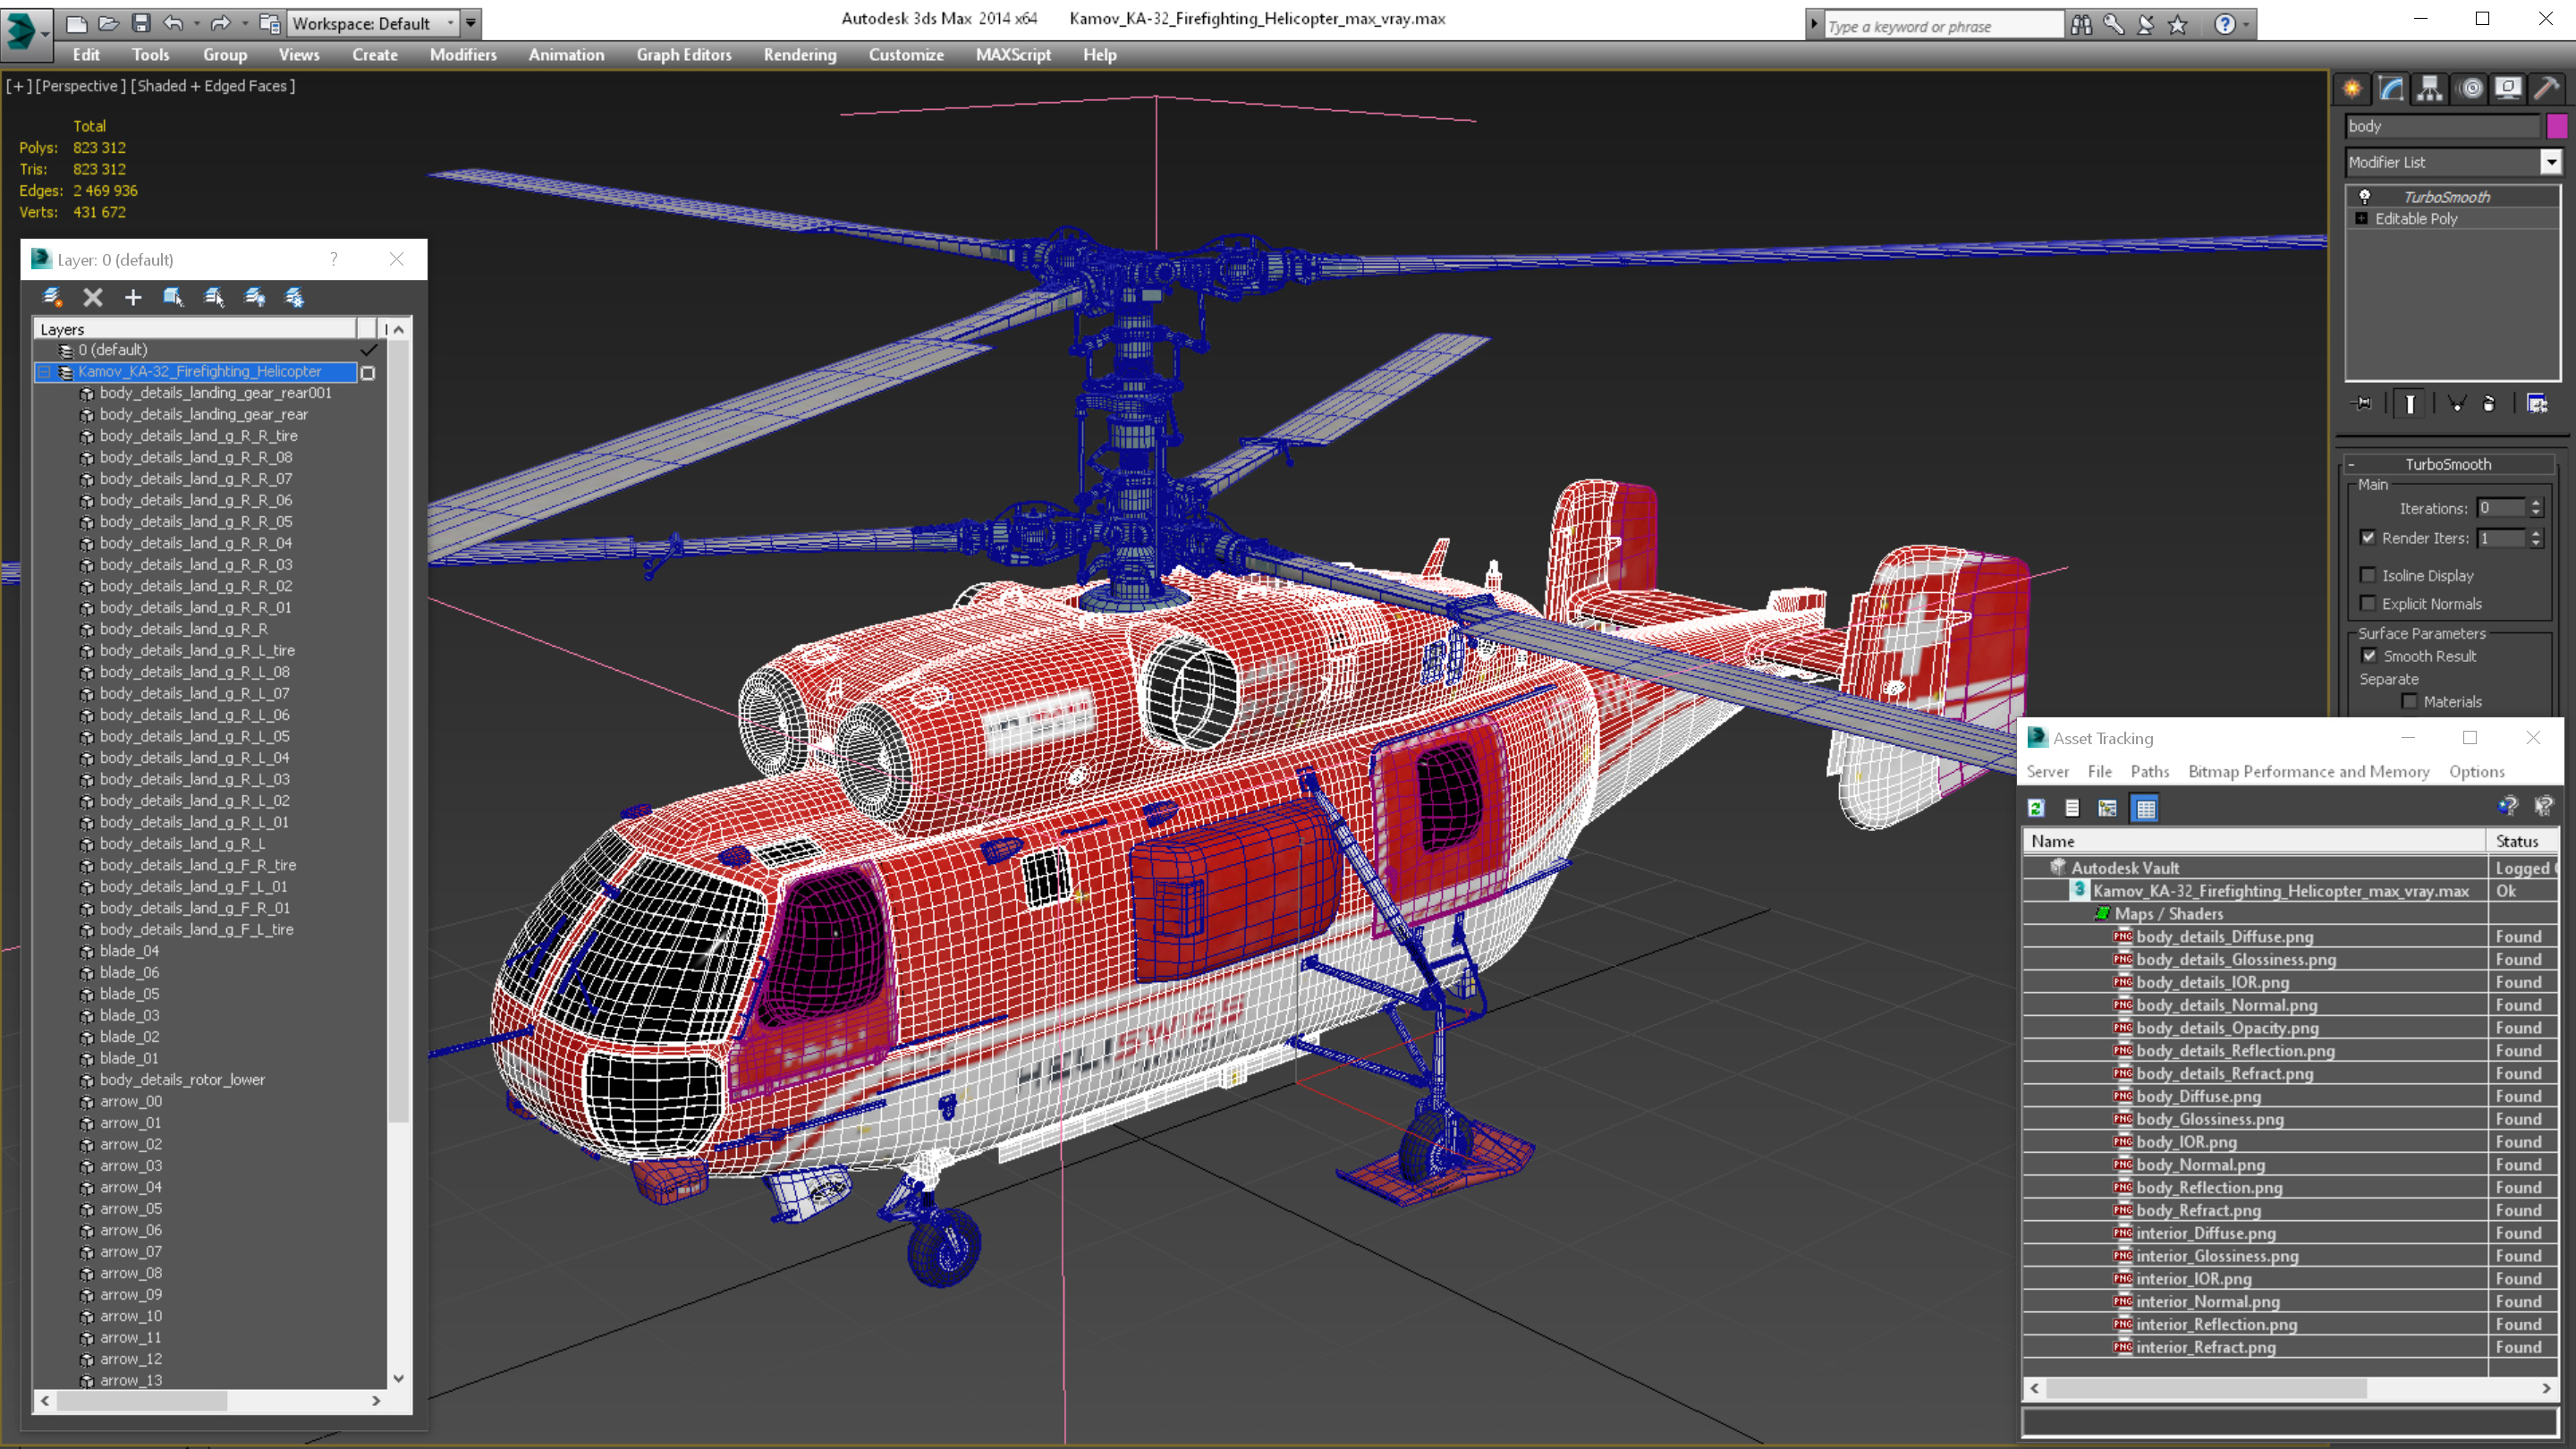The width and height of the screenshot is (2576, 1449).
Task: Open the Workspace: Default dropdown
Action: click(x=374, y=23)
